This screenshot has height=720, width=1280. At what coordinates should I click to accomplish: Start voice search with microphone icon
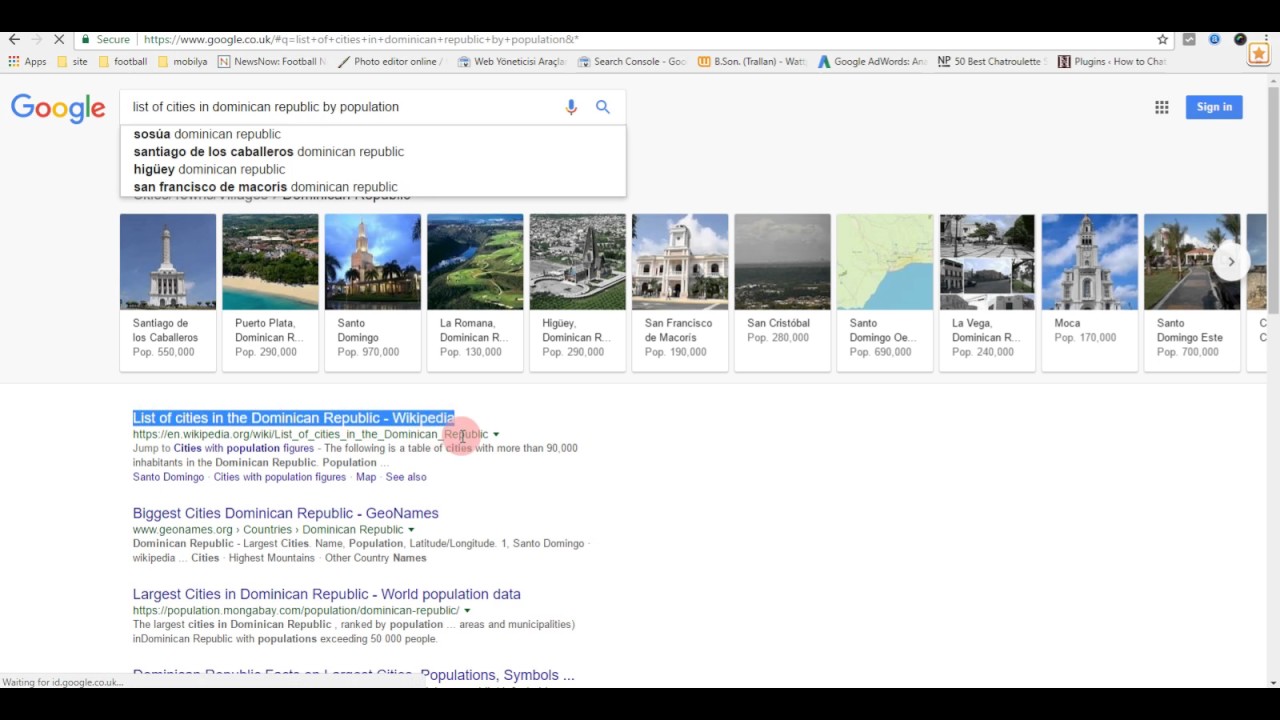(571, 107)
